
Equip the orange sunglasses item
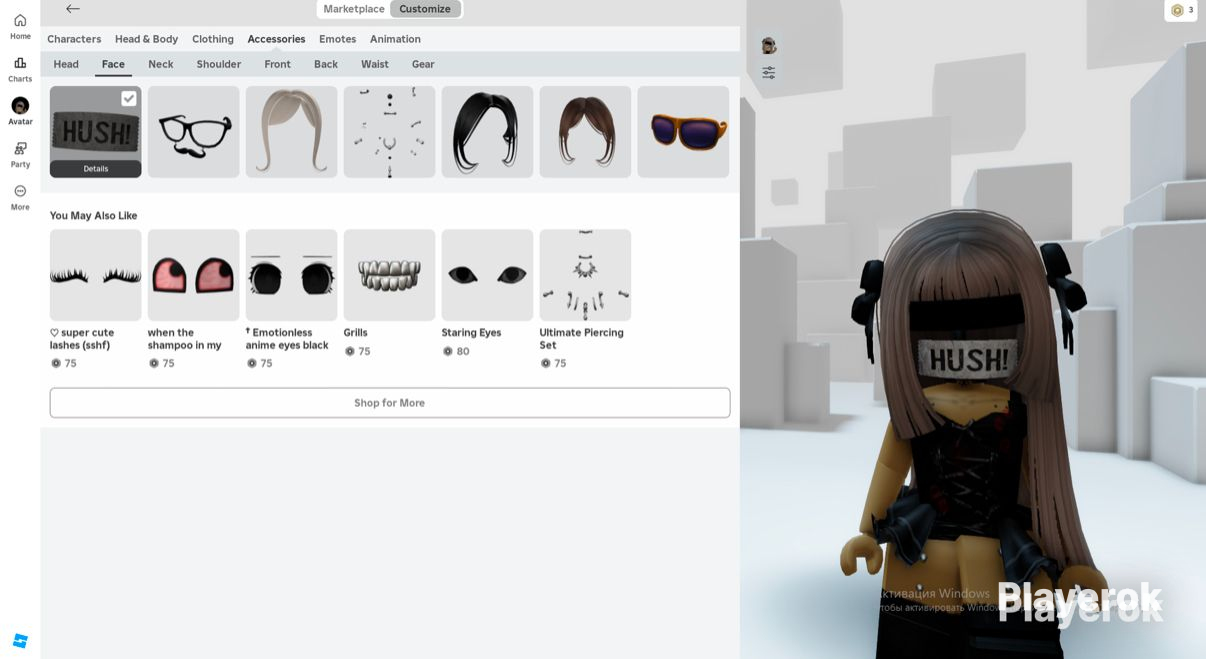tap(684, 132)
